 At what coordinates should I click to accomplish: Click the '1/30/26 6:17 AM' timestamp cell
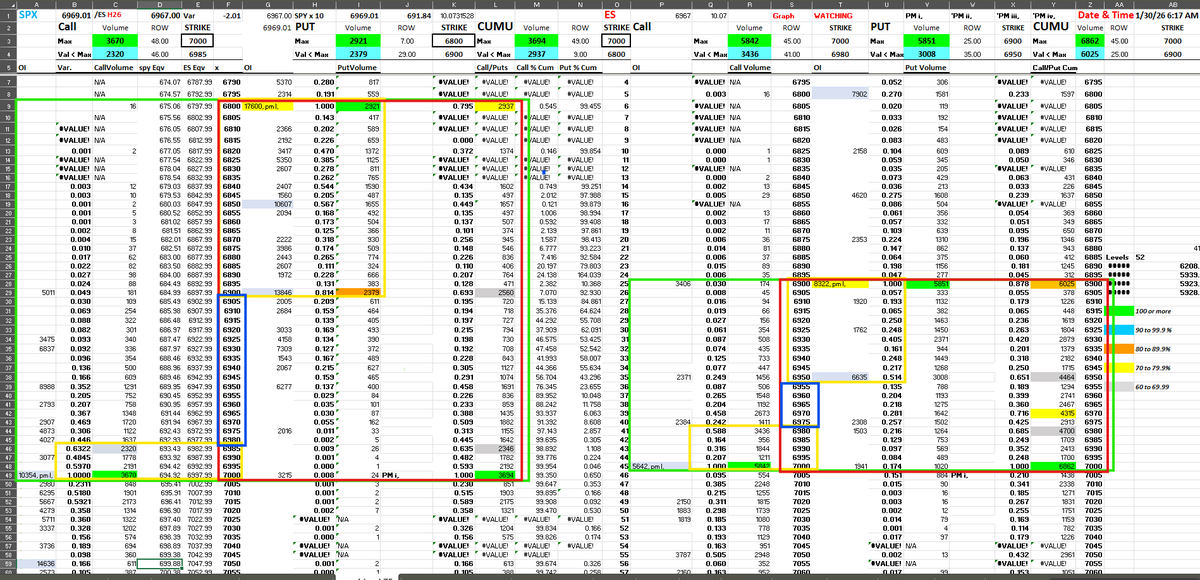[x=1166, y=16]
